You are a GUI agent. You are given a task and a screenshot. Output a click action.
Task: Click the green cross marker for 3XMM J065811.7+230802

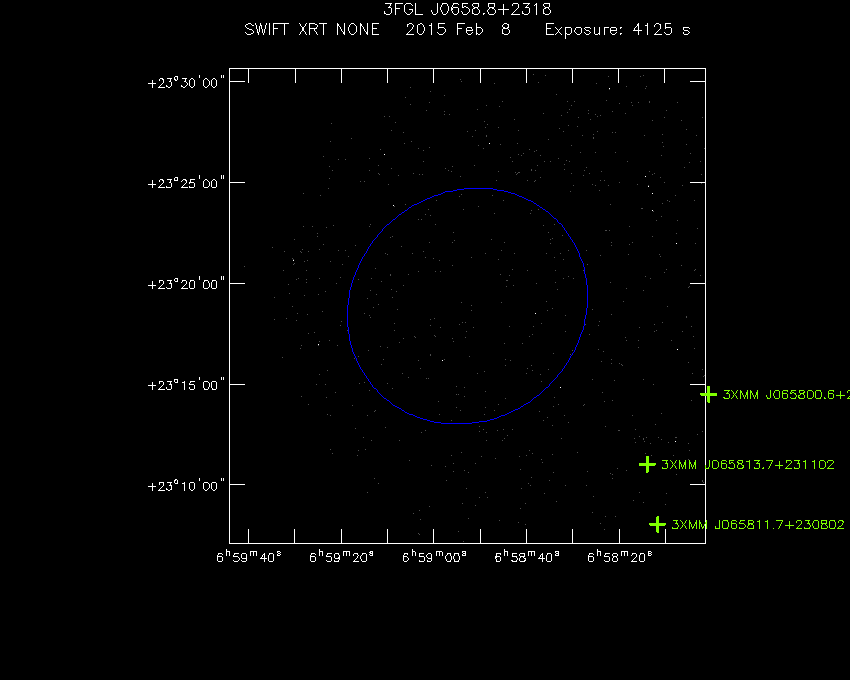[657, 524]
